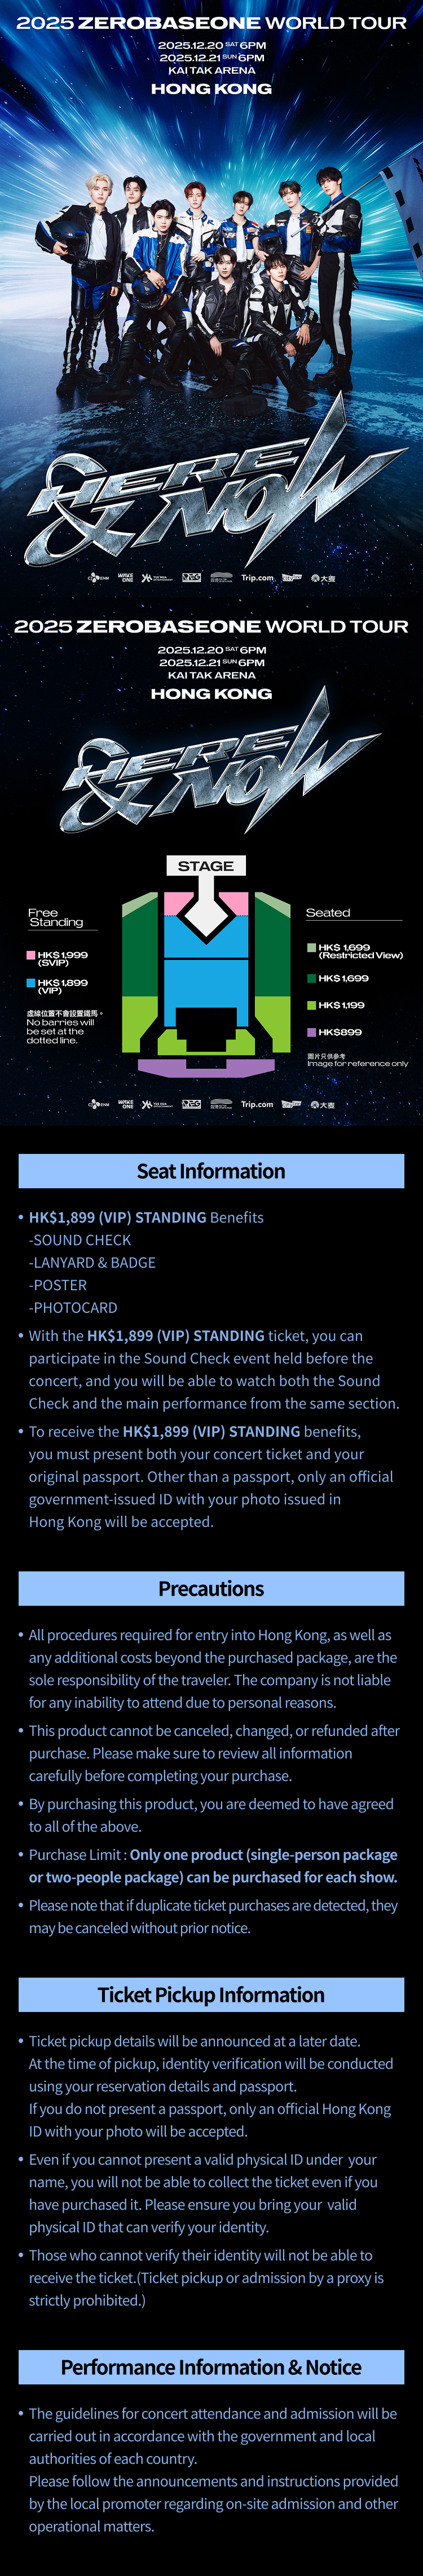Click the Trip.com logo on the top group poster
This screenshot has width=423, height=2576.
[257, 578]
